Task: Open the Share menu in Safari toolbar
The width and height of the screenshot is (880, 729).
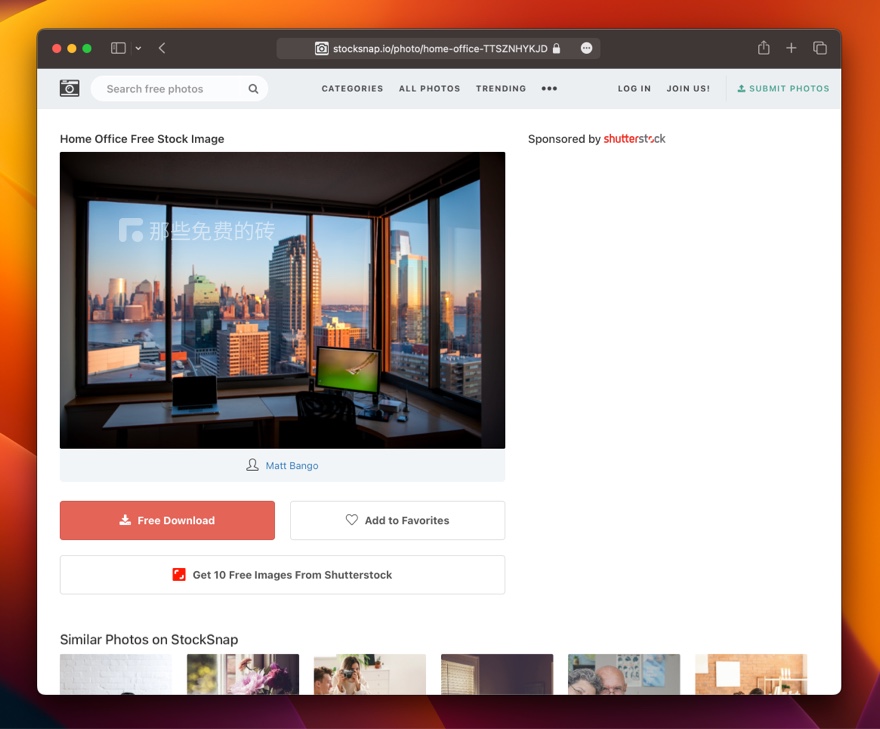Action: 763,48
